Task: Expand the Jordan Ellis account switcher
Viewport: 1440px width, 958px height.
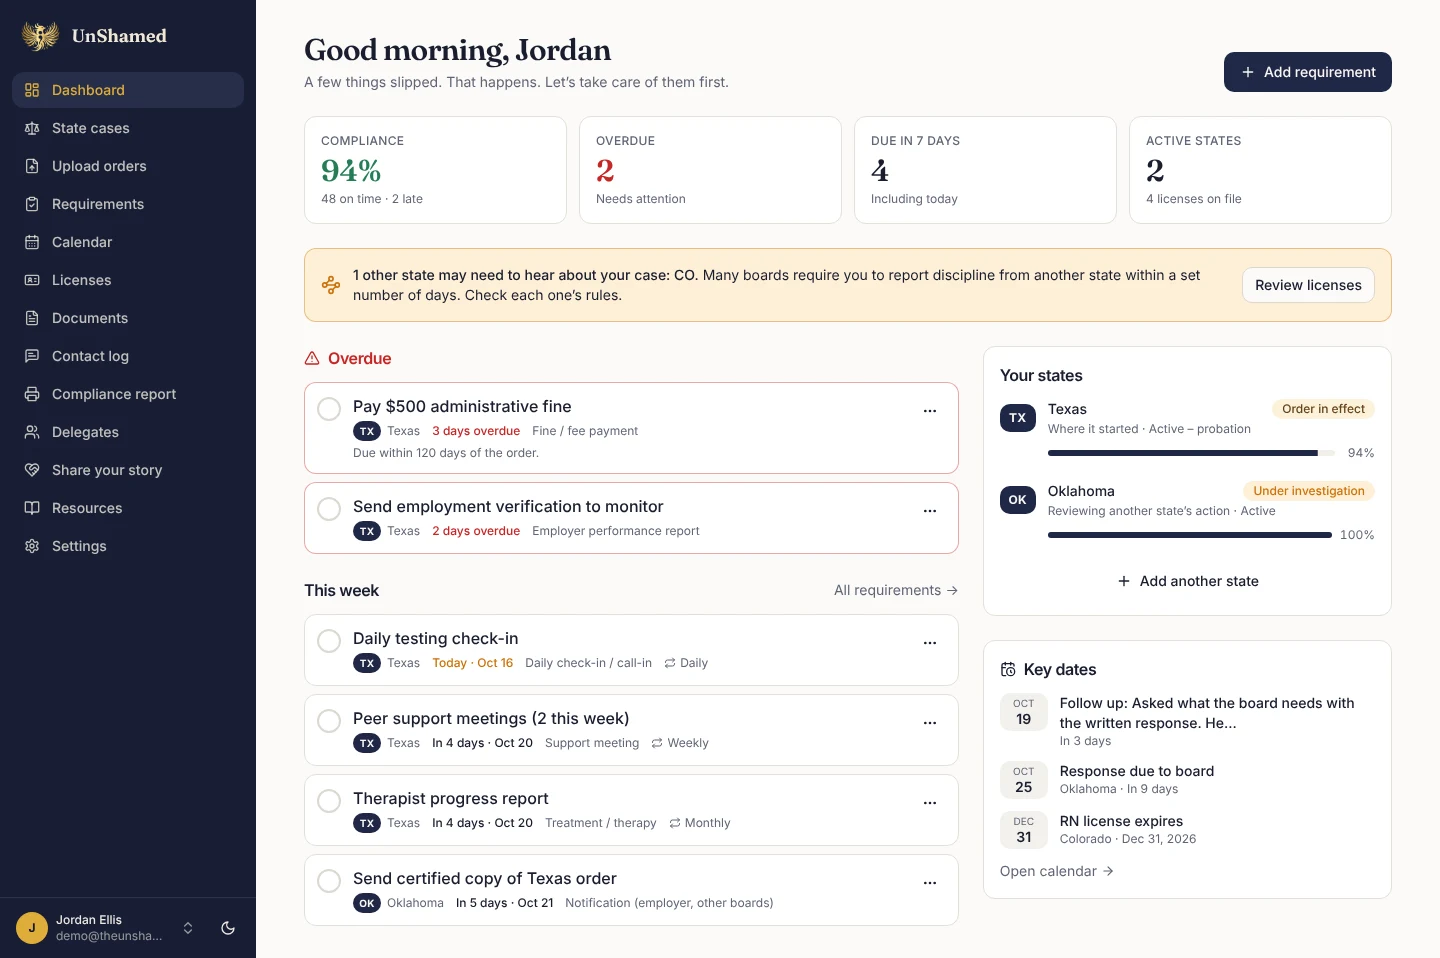Action: pos(188,928)
